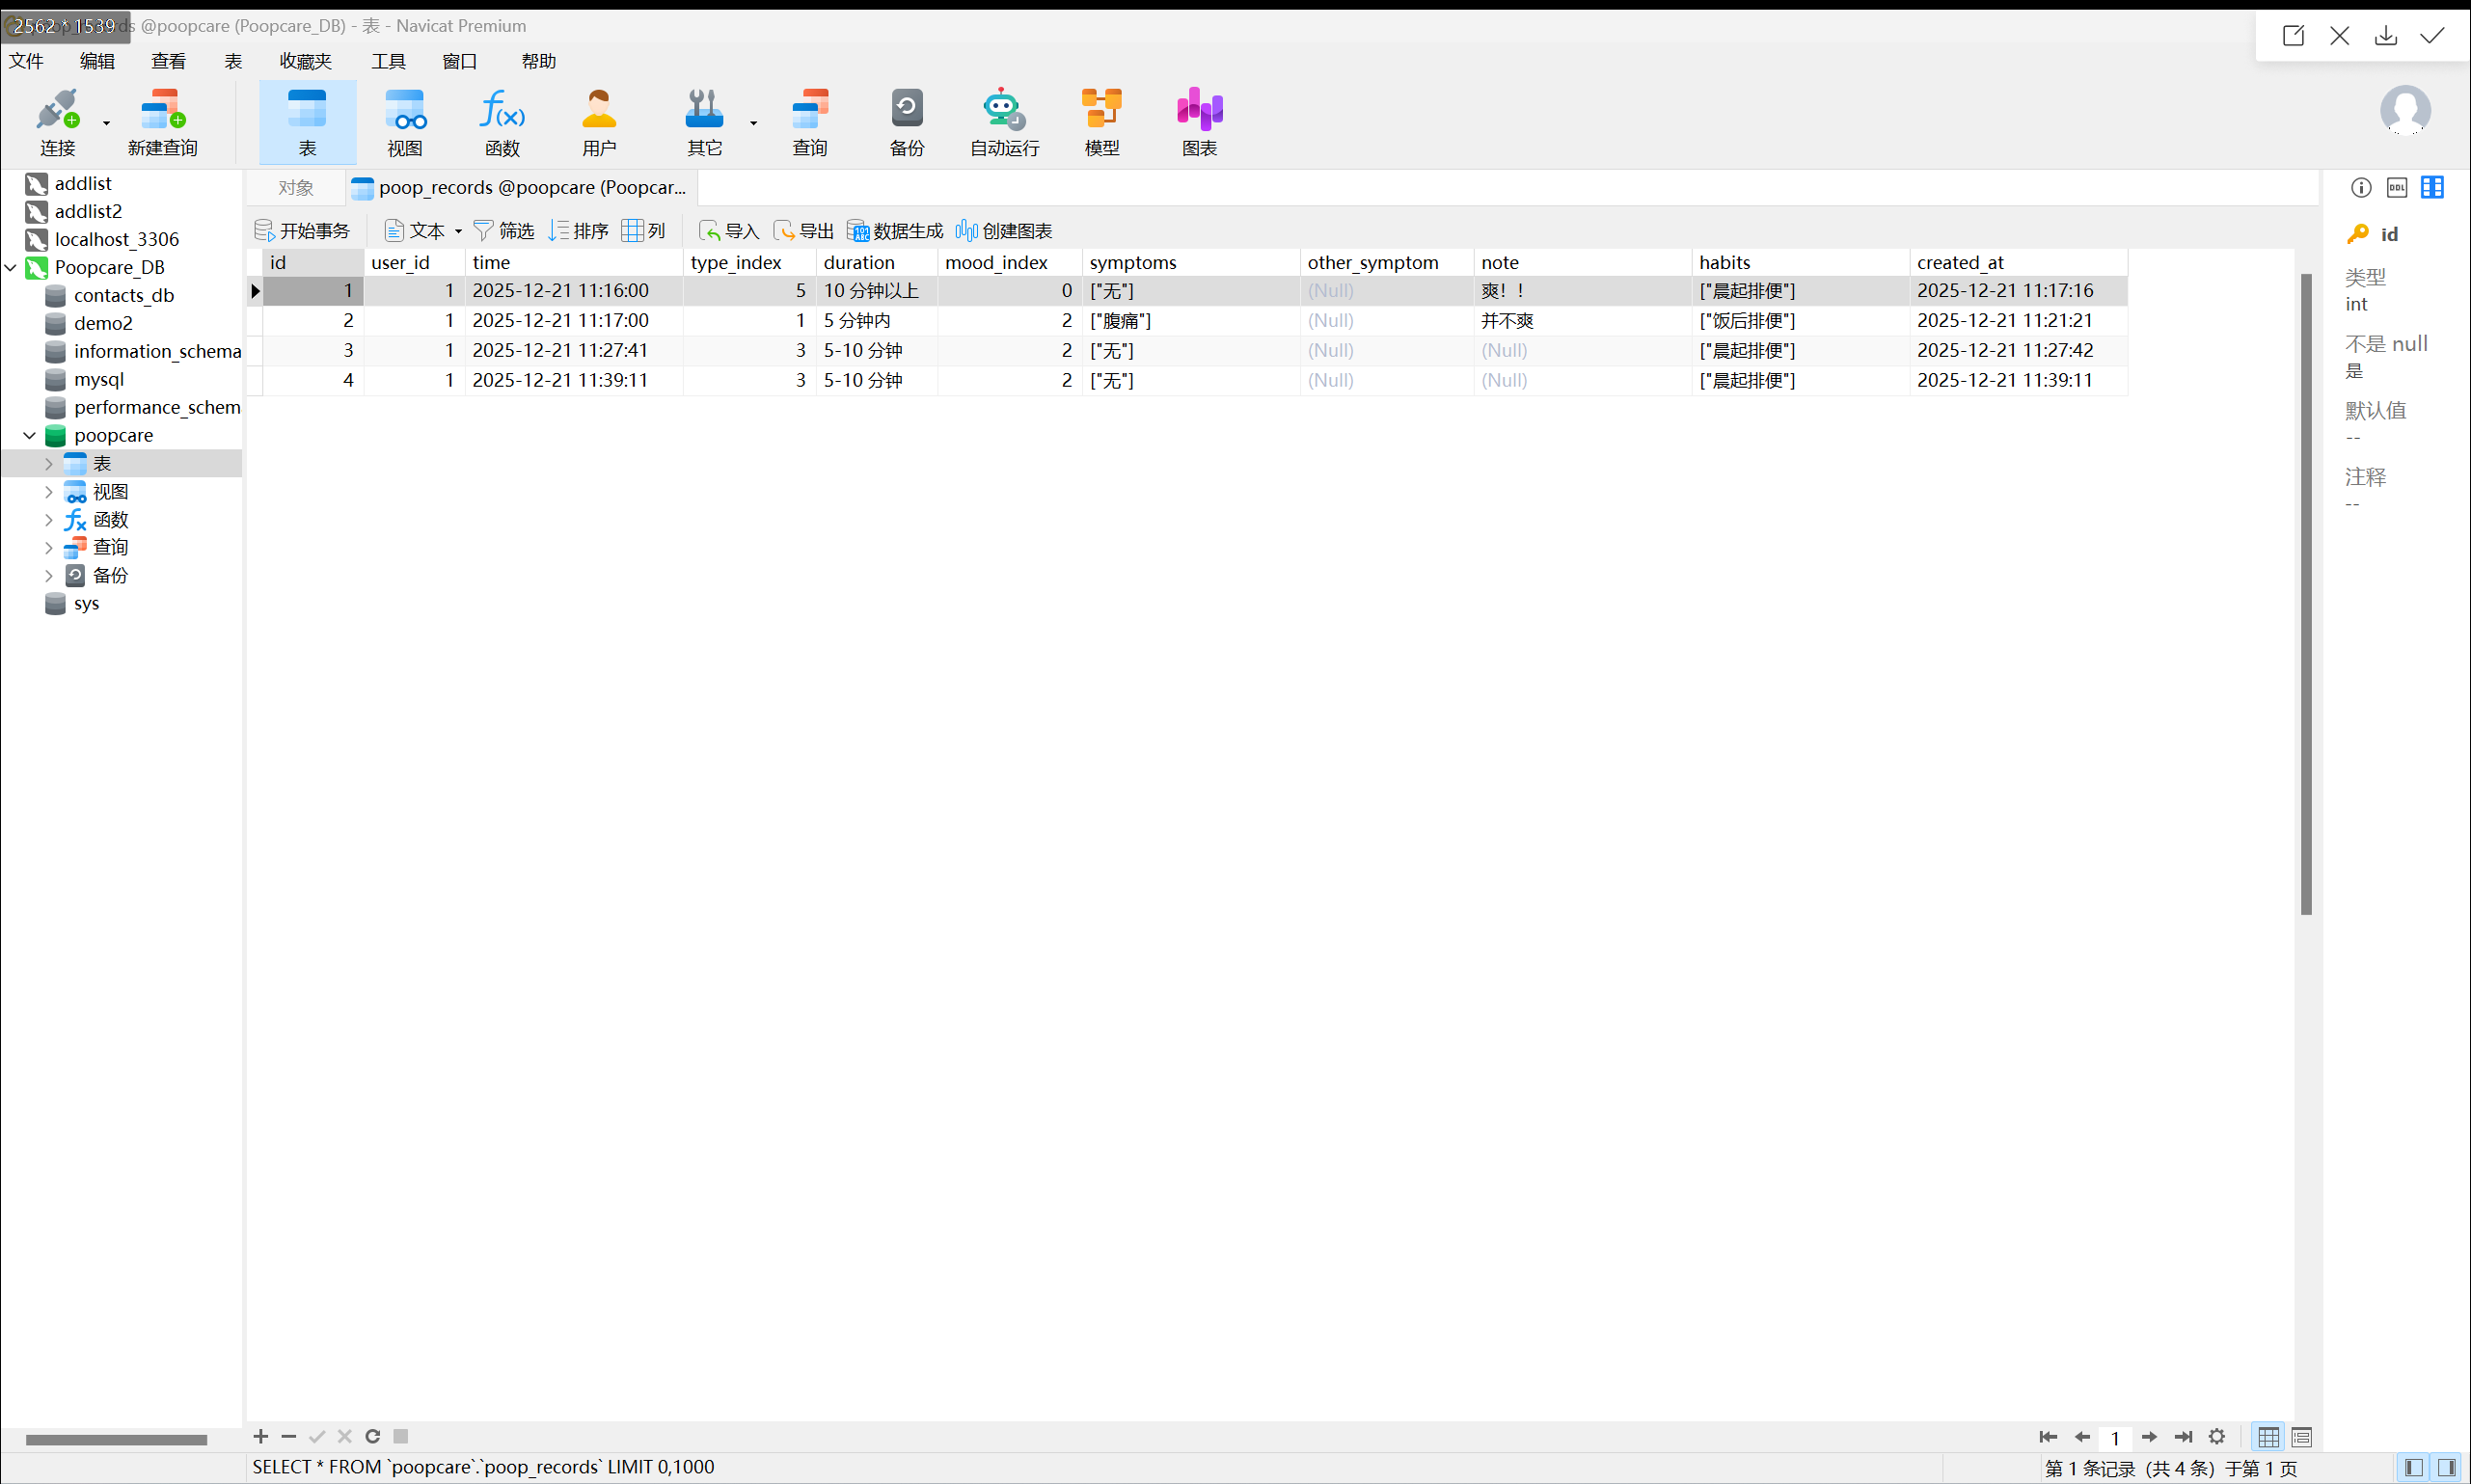Toggle the right information pane
Screen dimensions: 2471x1484
(2446, 1467)
